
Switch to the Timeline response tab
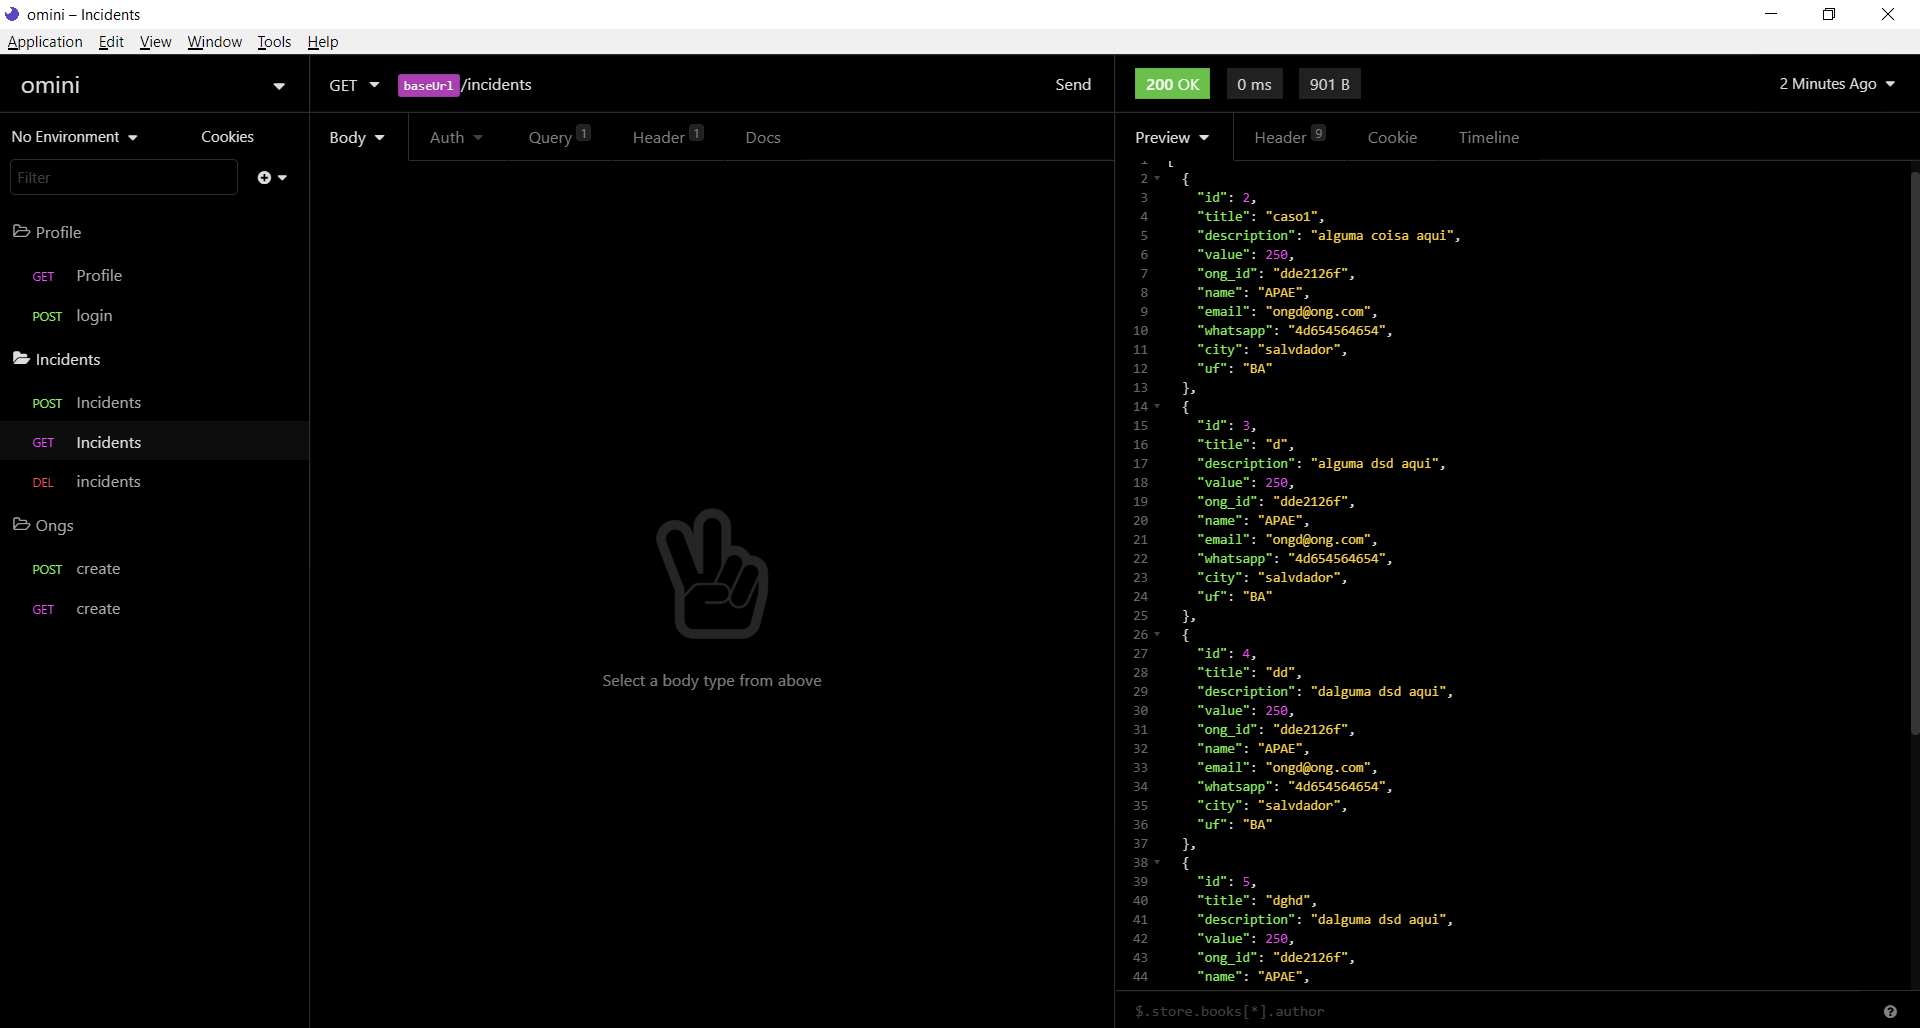pos(1488,137)
